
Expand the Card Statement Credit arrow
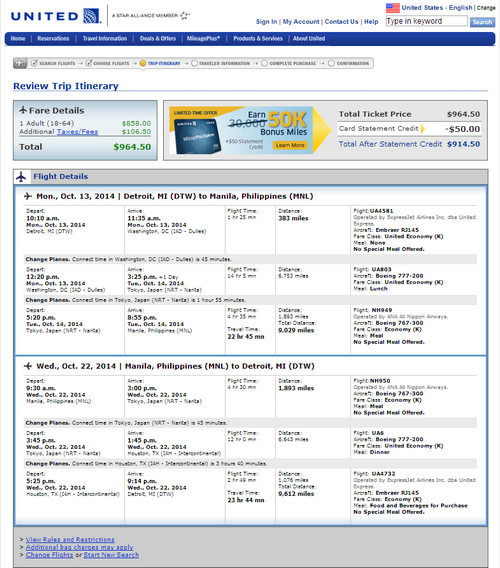(422, 129)
